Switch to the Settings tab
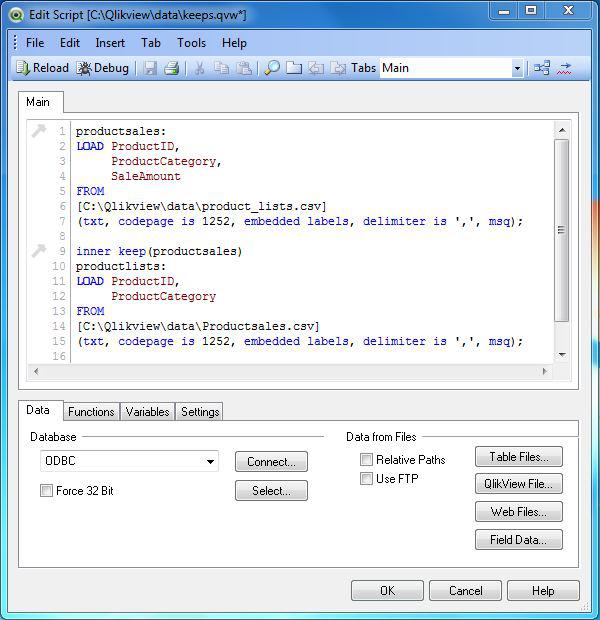The image size is (600, 620). pos(200,412)
